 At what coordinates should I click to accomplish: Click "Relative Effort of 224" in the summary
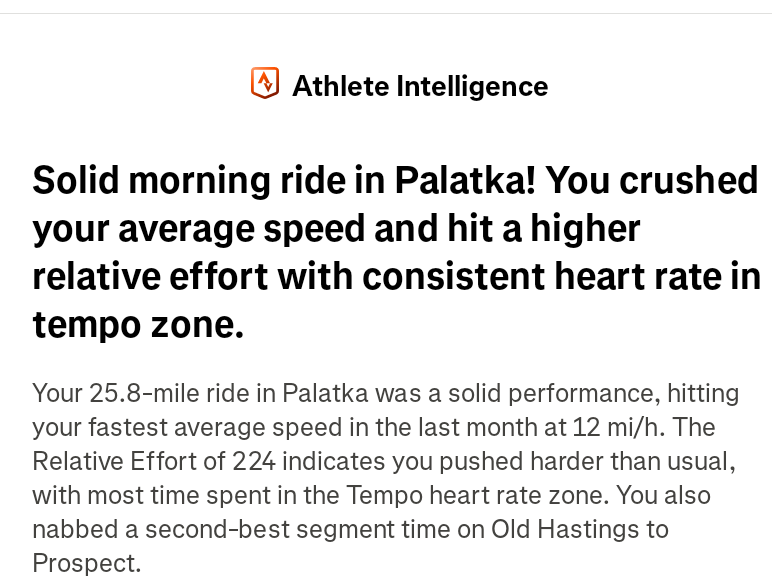154,461
